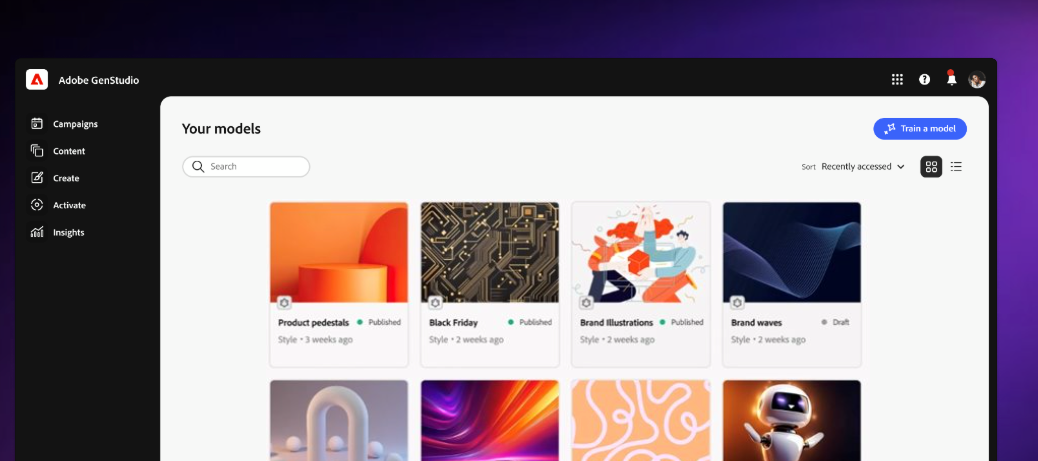Click Draft status on Brand waves
Screen dimensions: 1038x461
835,322
